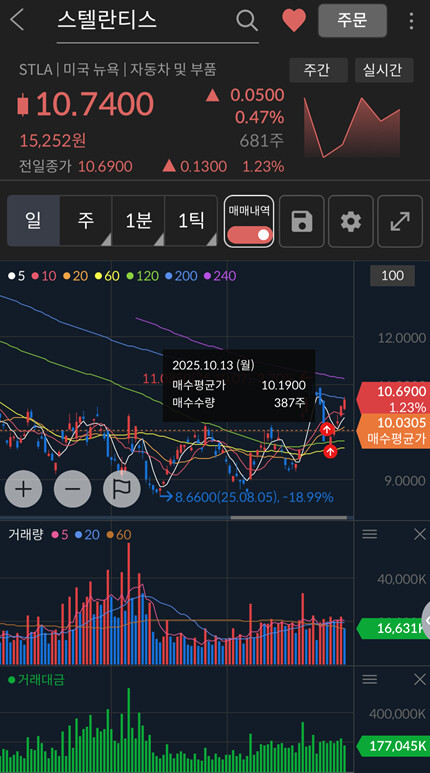Toggle the 매매내역 switch
This screenshot has width=430, height=773.
pyautogui.click(x=250, y=235)
